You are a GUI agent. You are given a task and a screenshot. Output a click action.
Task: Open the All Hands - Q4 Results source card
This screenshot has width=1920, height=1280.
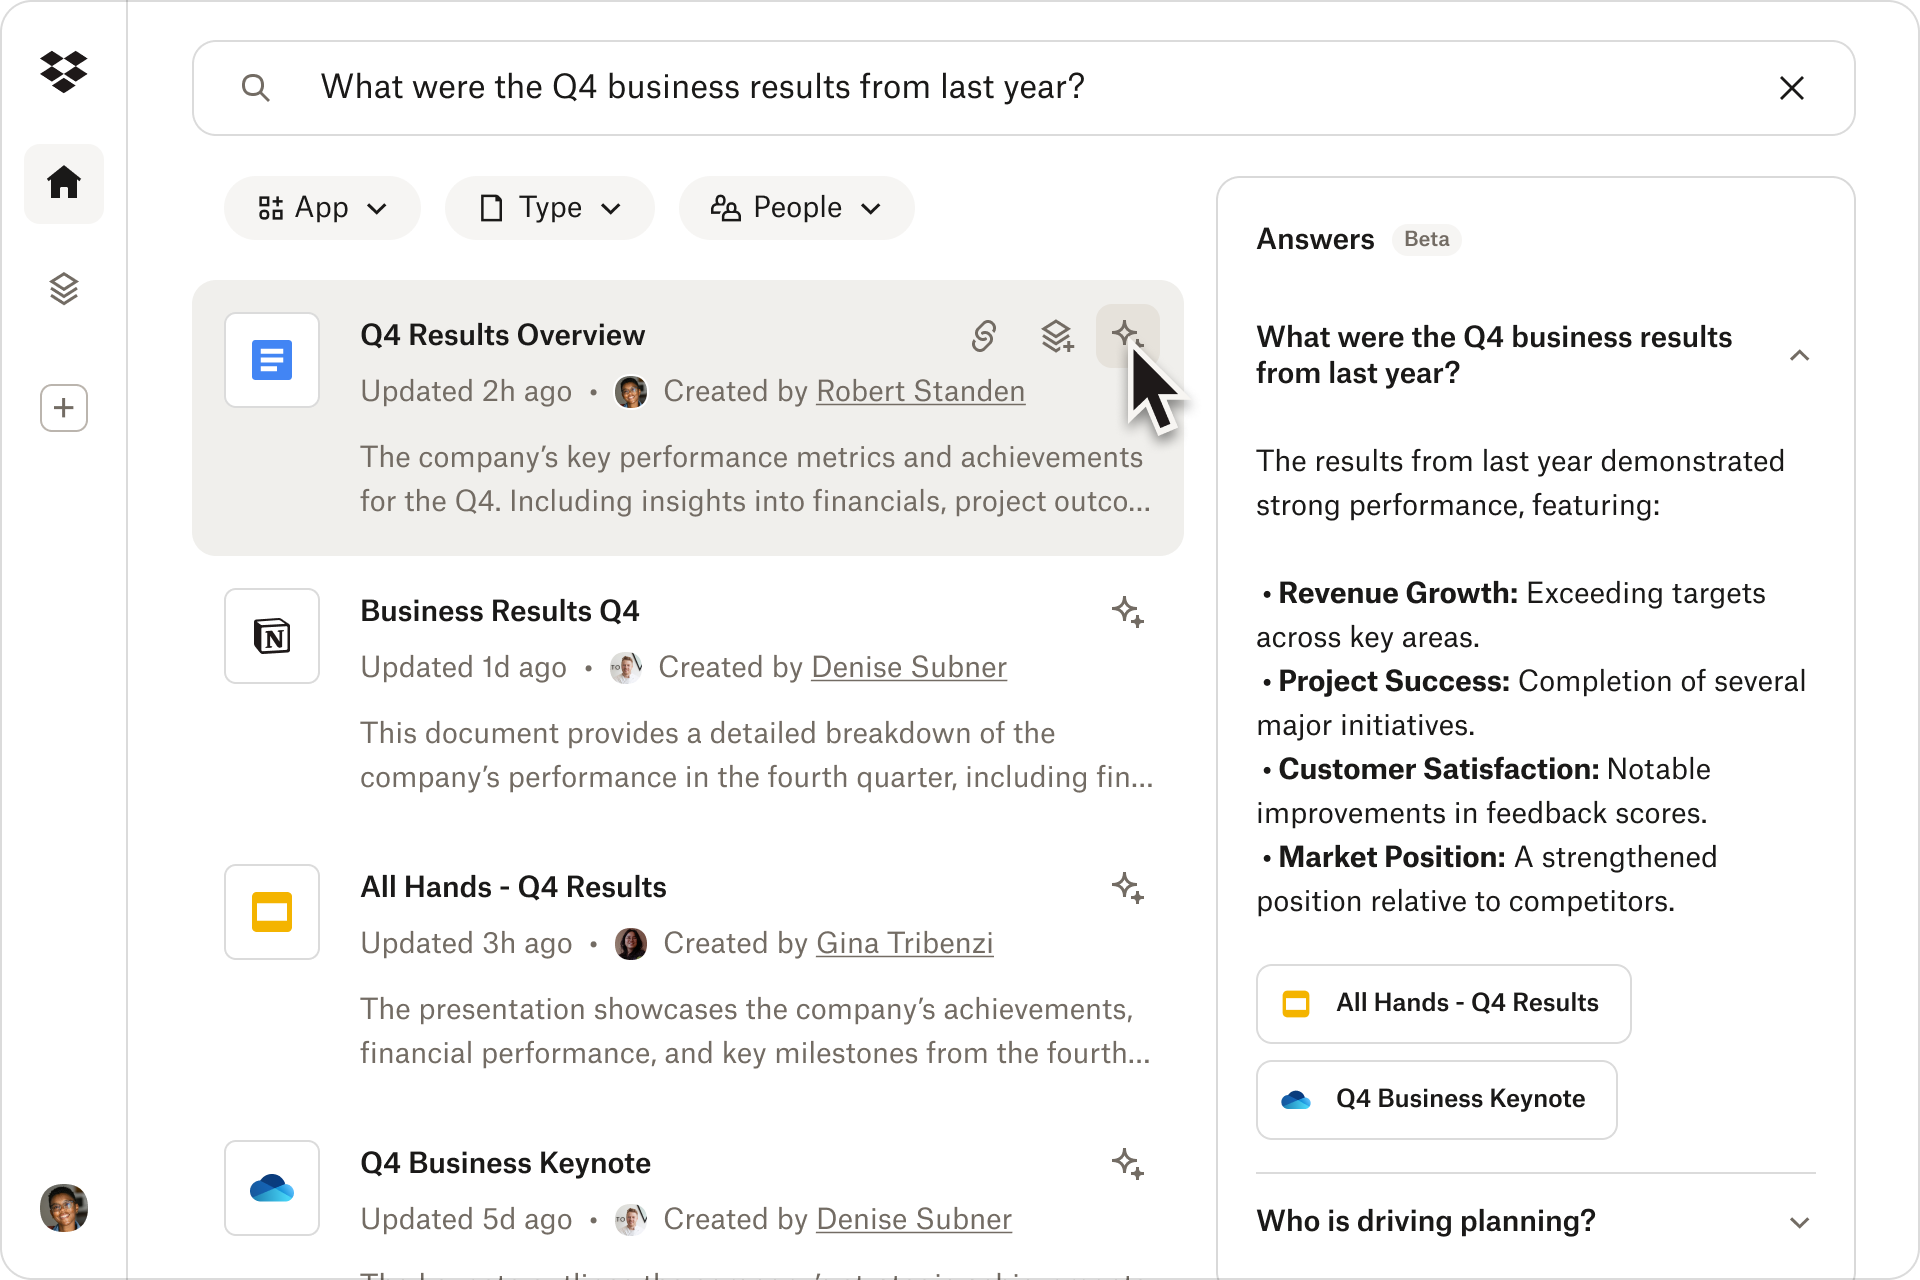point(1443,1003)
